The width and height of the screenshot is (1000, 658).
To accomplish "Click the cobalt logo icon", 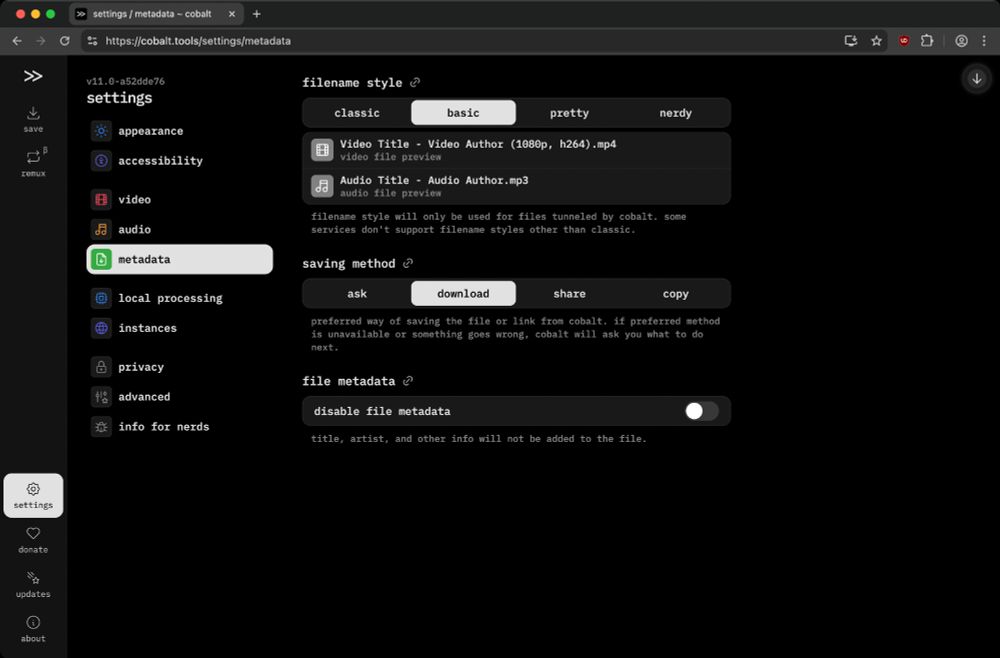I will tap(33, 76).
